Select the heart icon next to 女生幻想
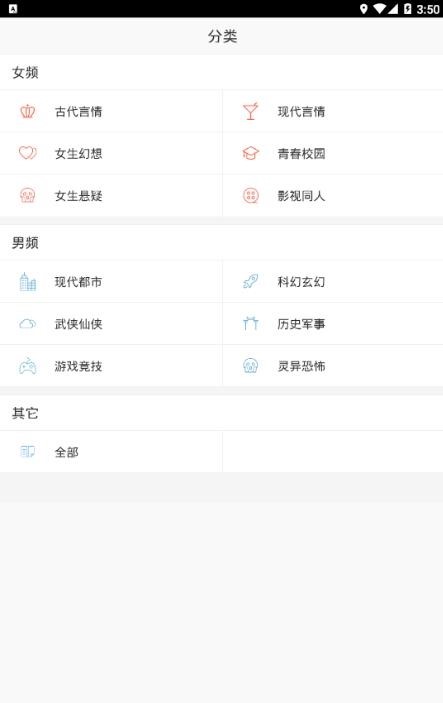443x703 pixels. pos(27,153)
